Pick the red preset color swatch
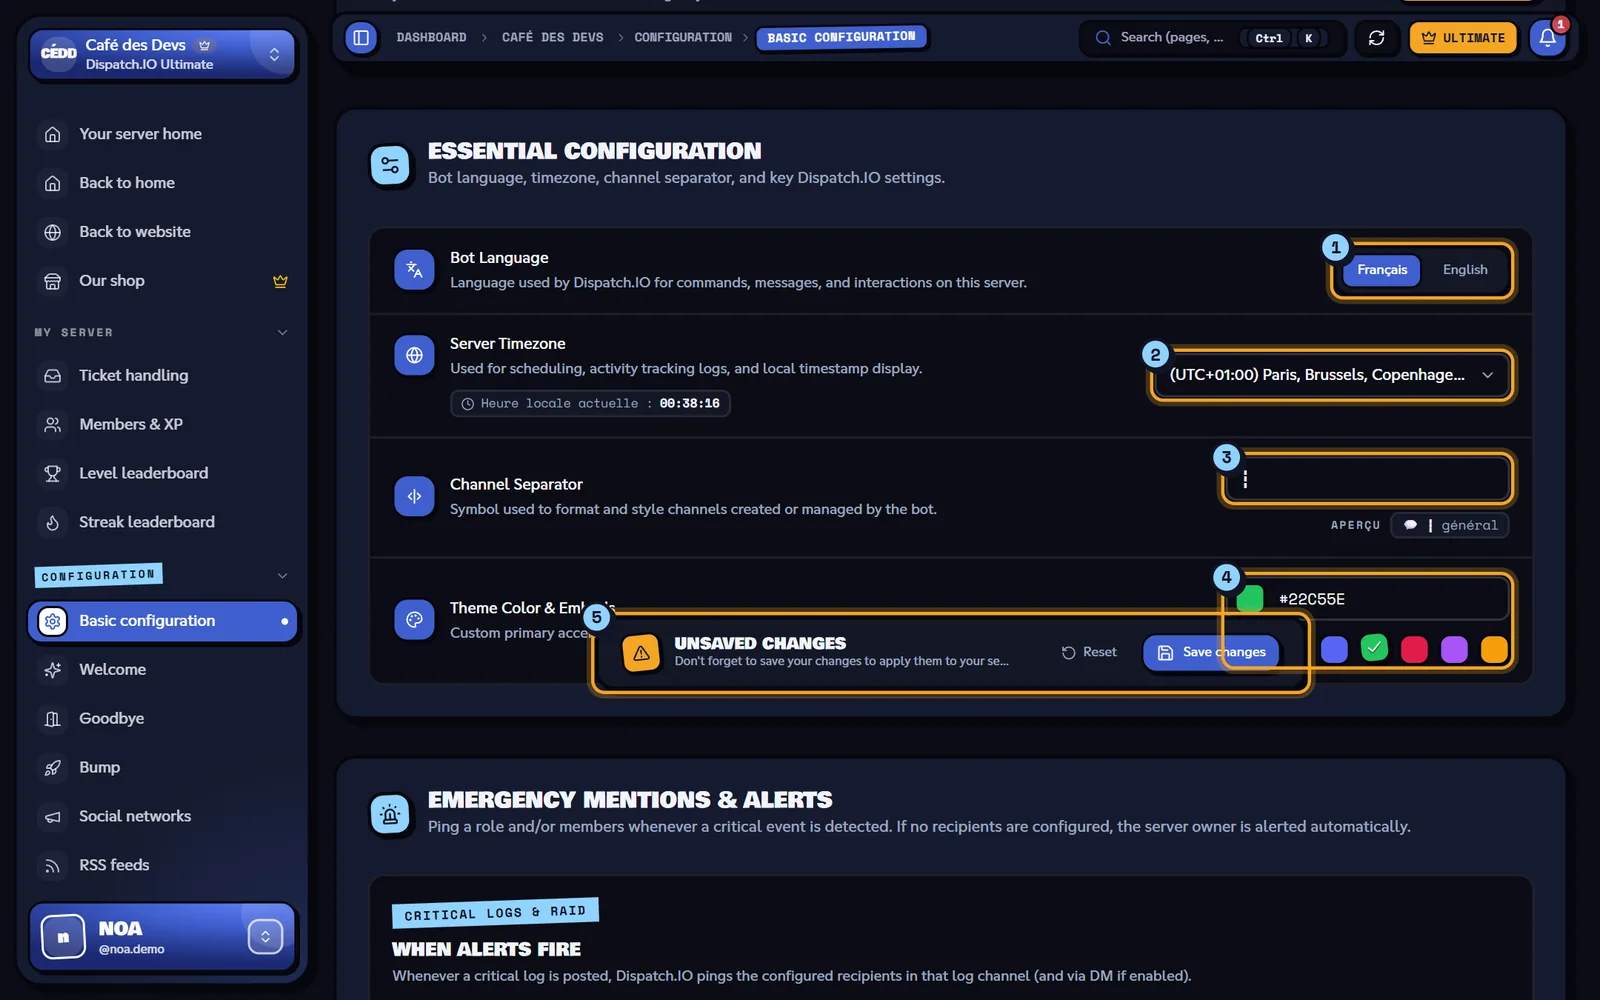The height and width of the screenshot is (1000, 1600). click(x=1414, y=650)
